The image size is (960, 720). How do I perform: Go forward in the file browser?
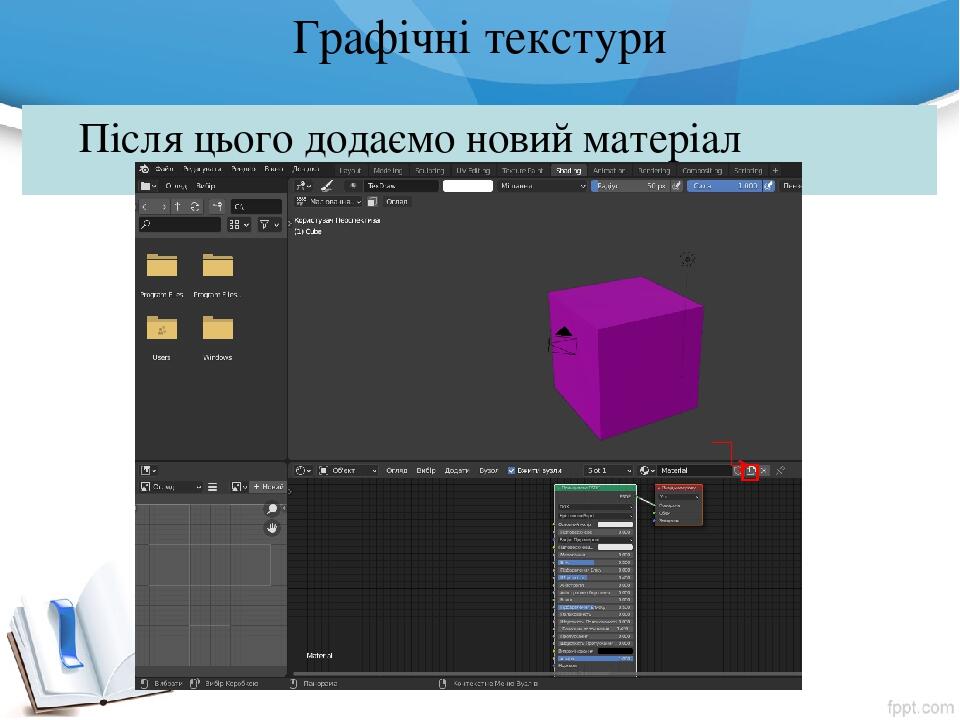pyautogui.click(x=163, y=207)
